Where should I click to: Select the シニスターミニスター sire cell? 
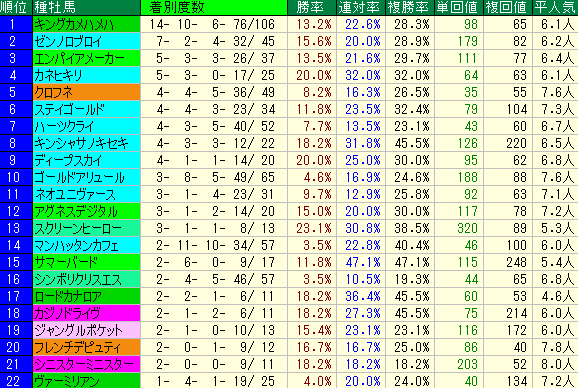86,364
